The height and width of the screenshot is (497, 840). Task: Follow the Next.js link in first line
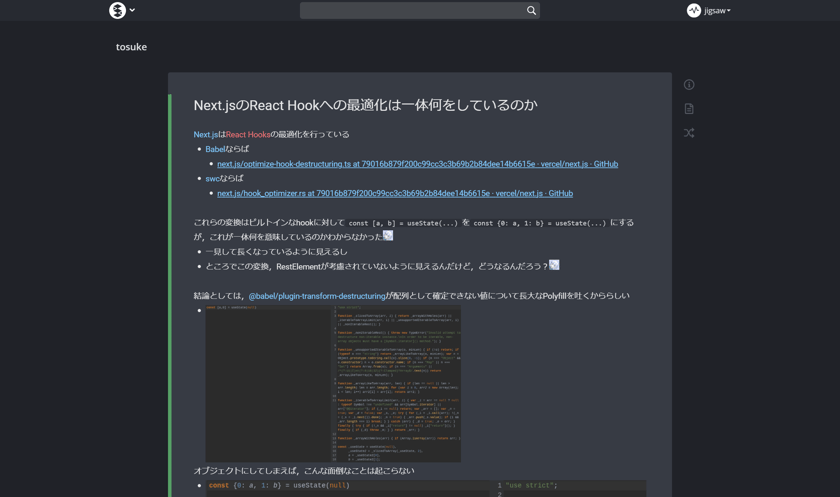pyautogui.click(x=206, y=134)
